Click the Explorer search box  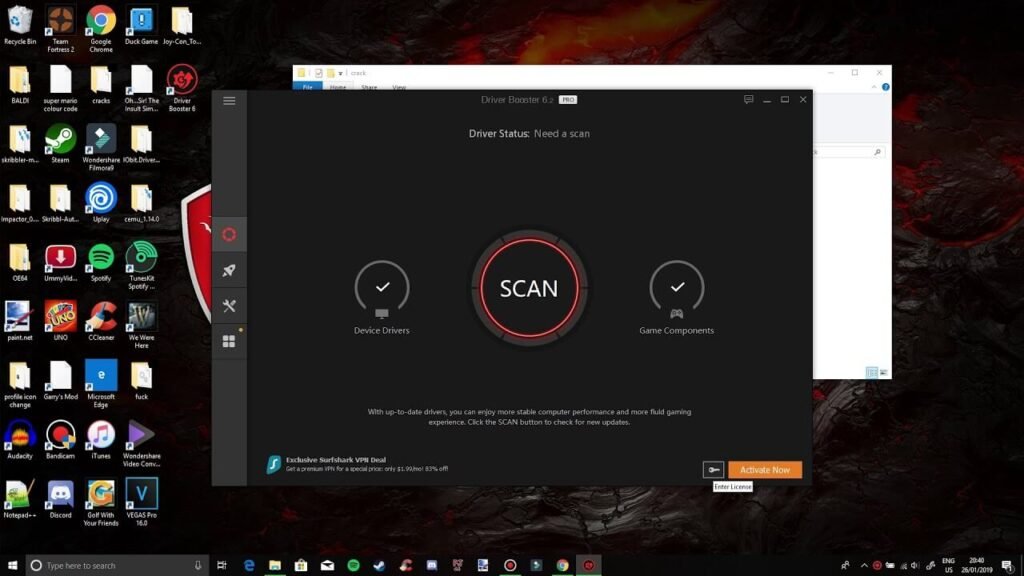(848, 152)
